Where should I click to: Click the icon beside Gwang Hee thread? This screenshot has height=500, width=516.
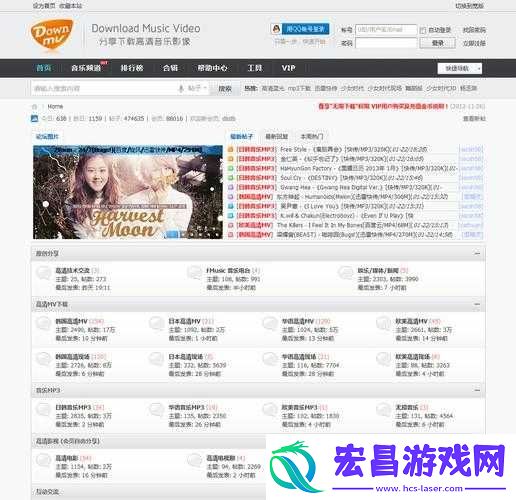(x=230, y=187)
